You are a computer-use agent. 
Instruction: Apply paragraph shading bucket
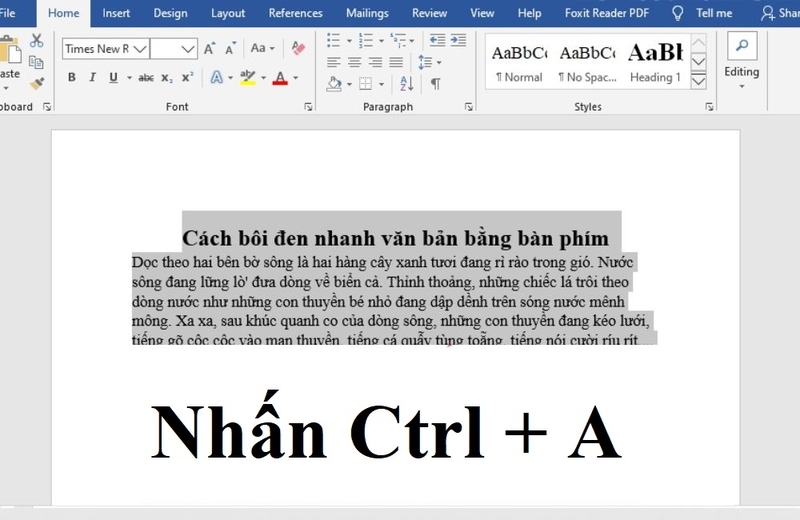coord(334,84)
